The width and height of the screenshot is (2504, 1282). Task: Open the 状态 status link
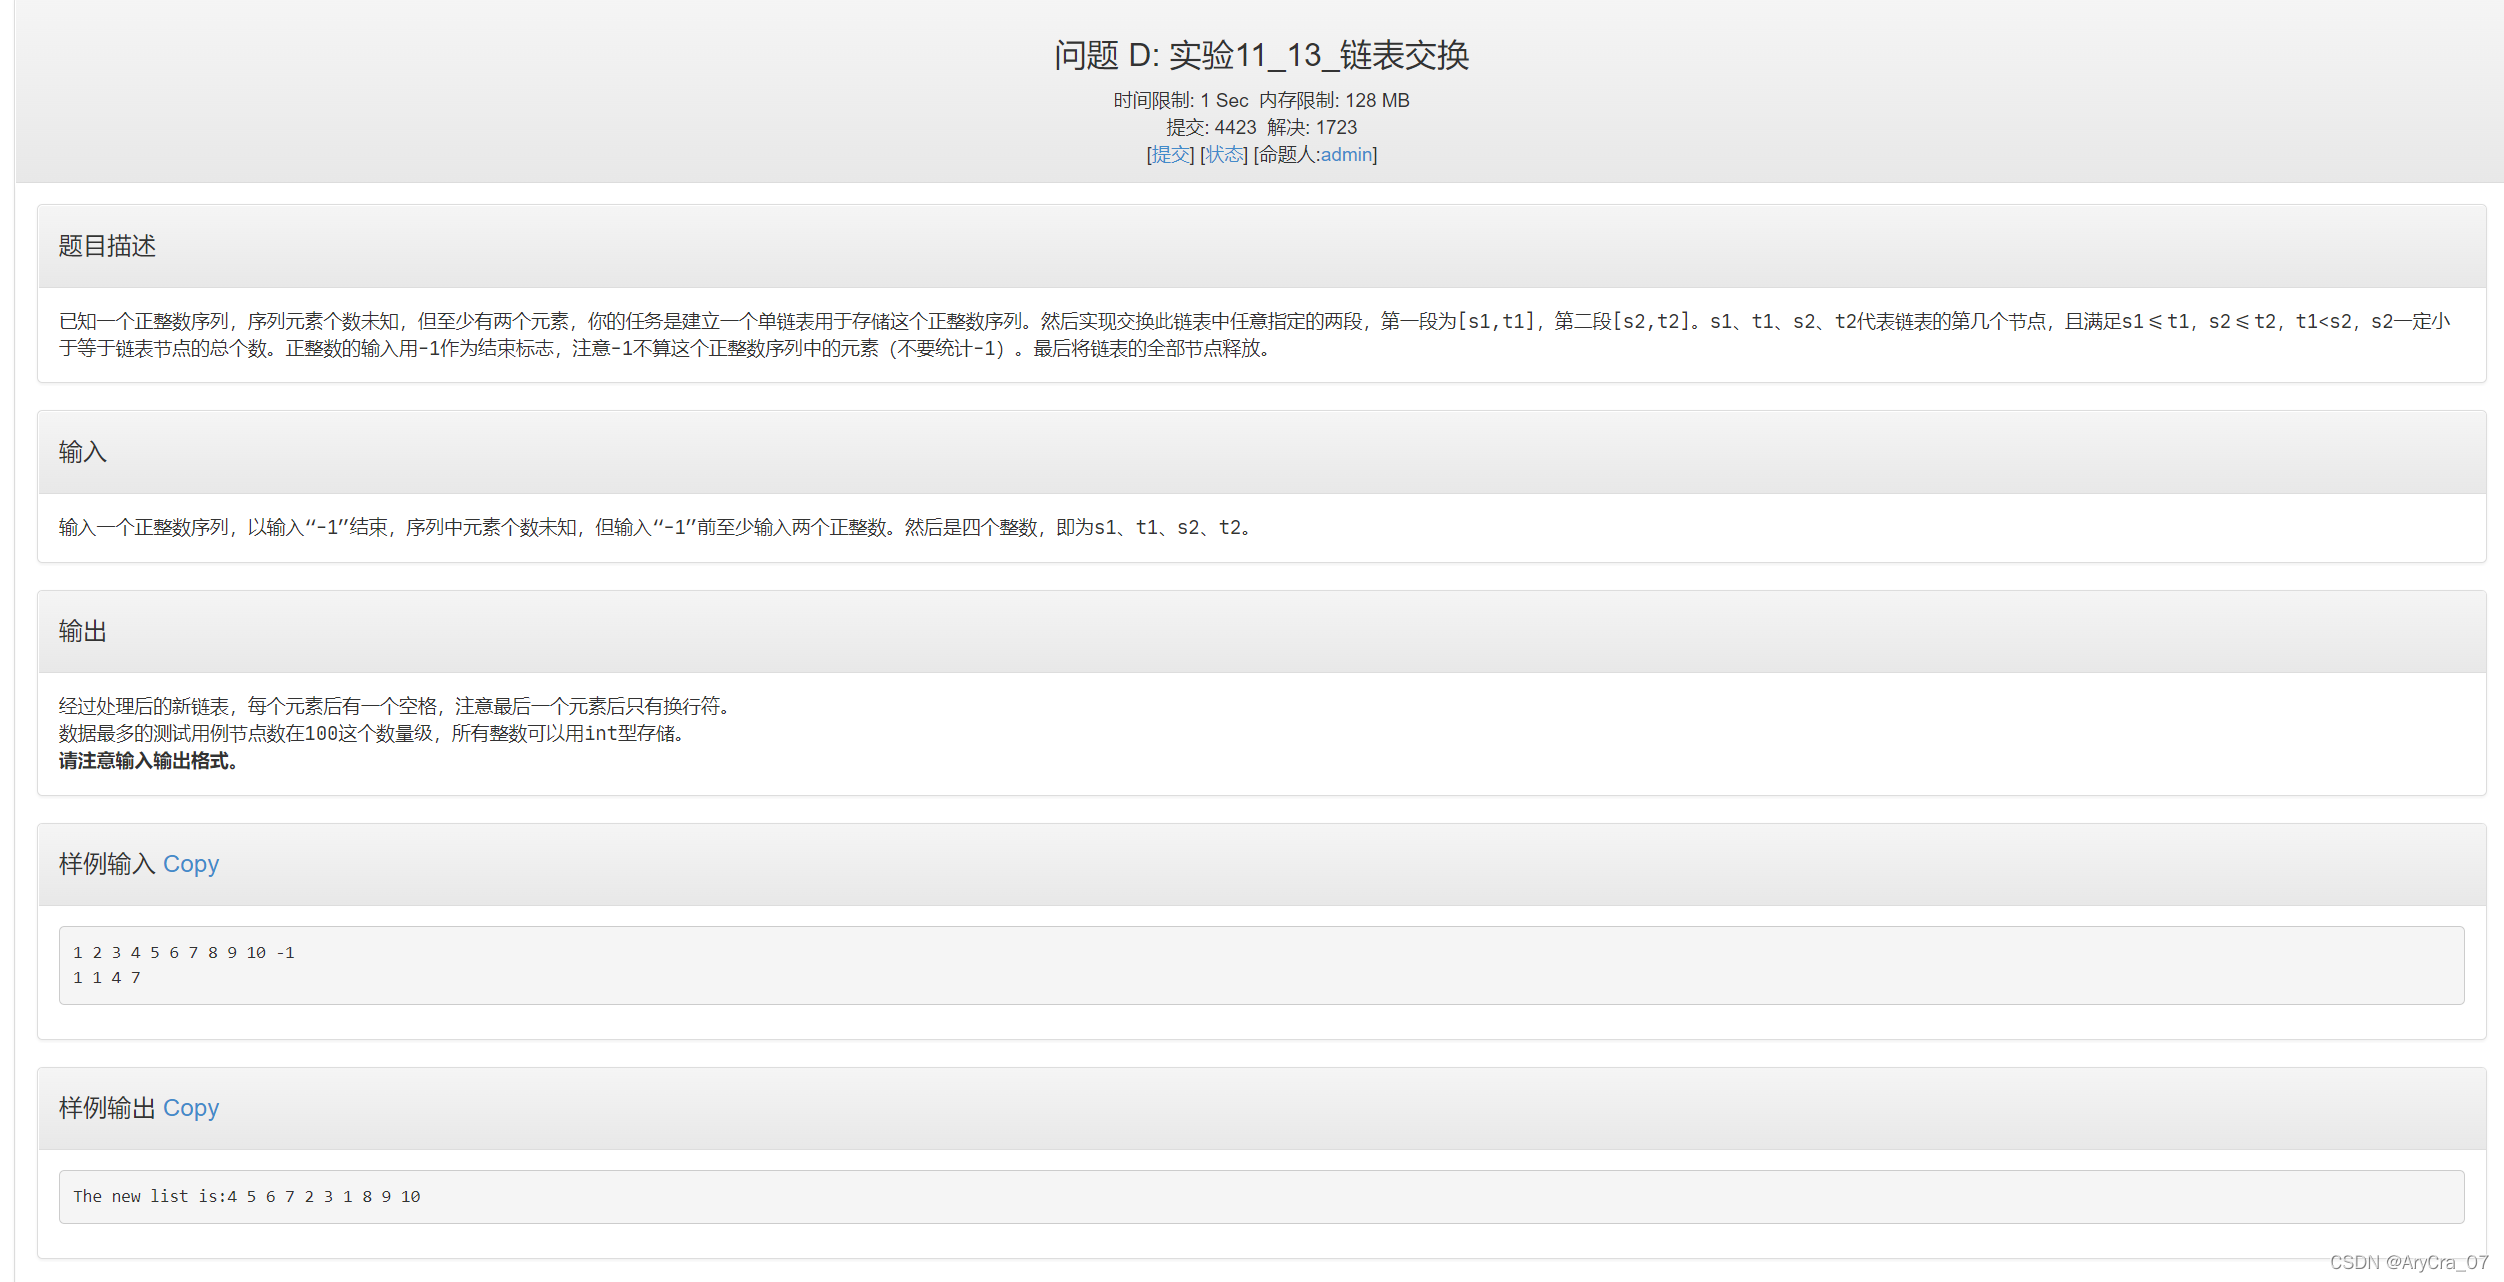point(1224,155)
